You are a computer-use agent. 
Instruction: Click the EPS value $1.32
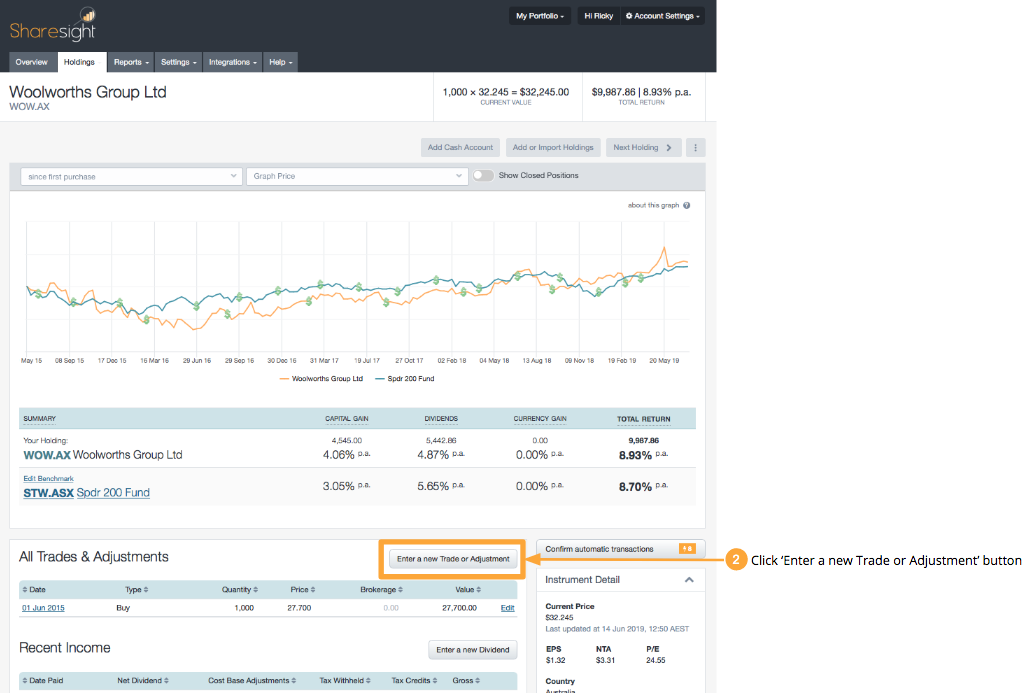pos(555,660)
